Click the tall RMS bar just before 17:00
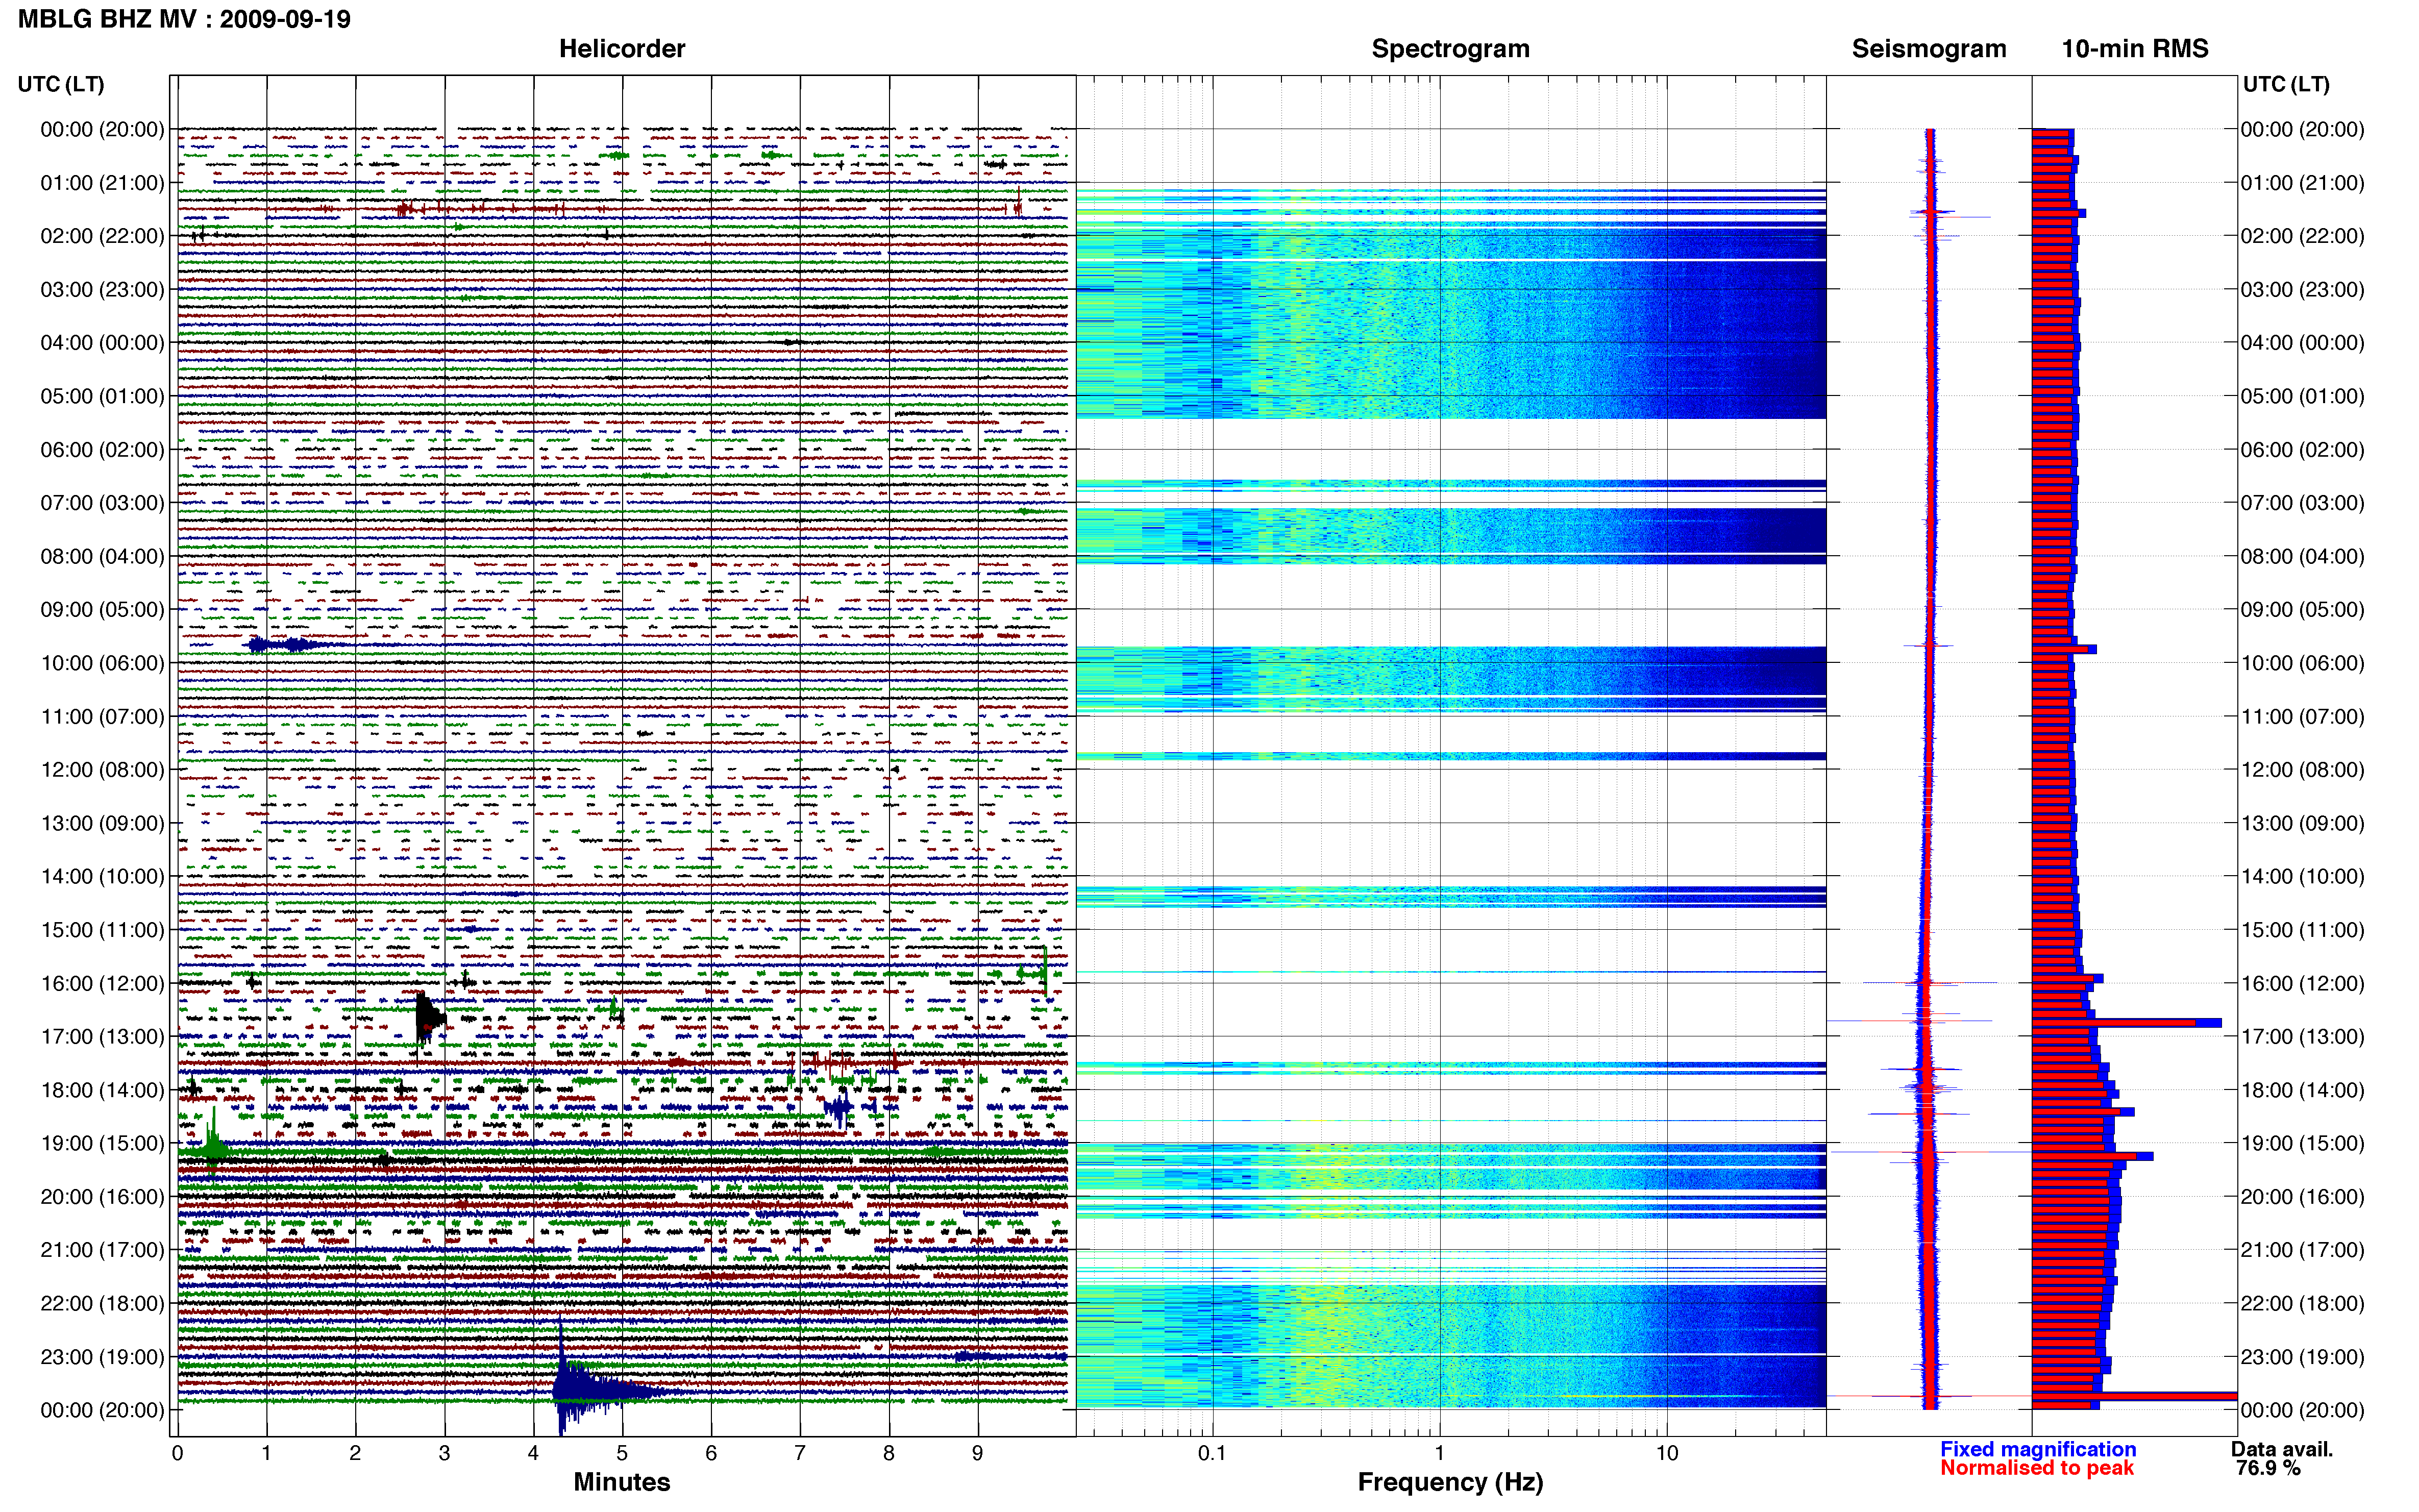This screenshot has width=2419, height=1512. click(2127, 1023)
